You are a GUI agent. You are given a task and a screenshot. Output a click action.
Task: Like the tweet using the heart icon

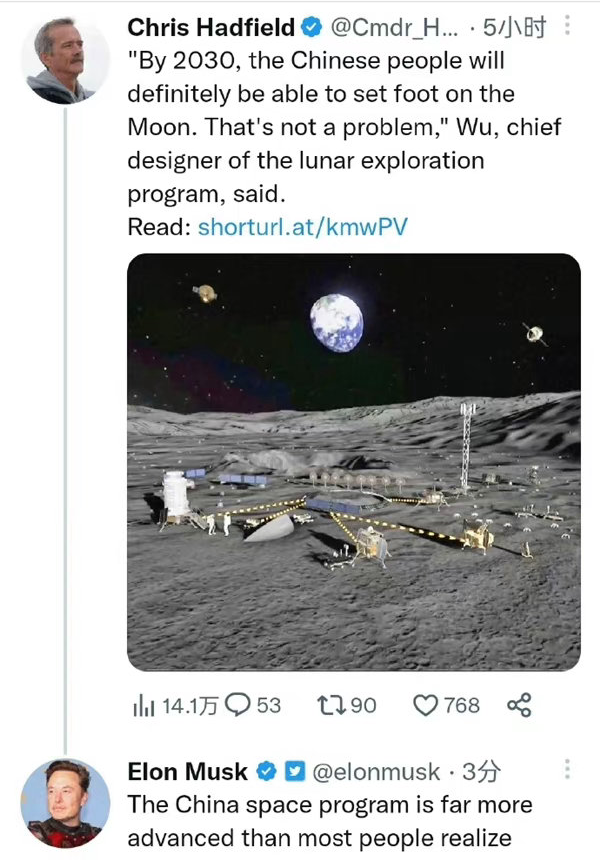[427, 705]
